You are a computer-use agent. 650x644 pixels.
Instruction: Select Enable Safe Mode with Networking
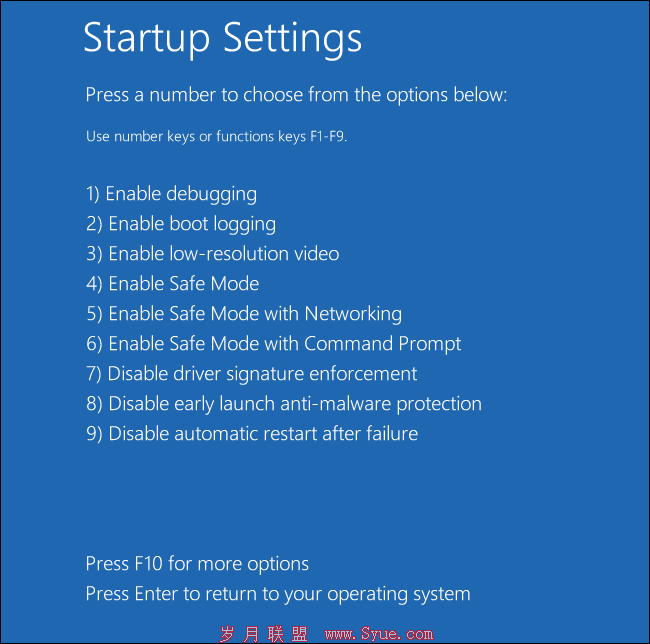[x=244, y=314]
